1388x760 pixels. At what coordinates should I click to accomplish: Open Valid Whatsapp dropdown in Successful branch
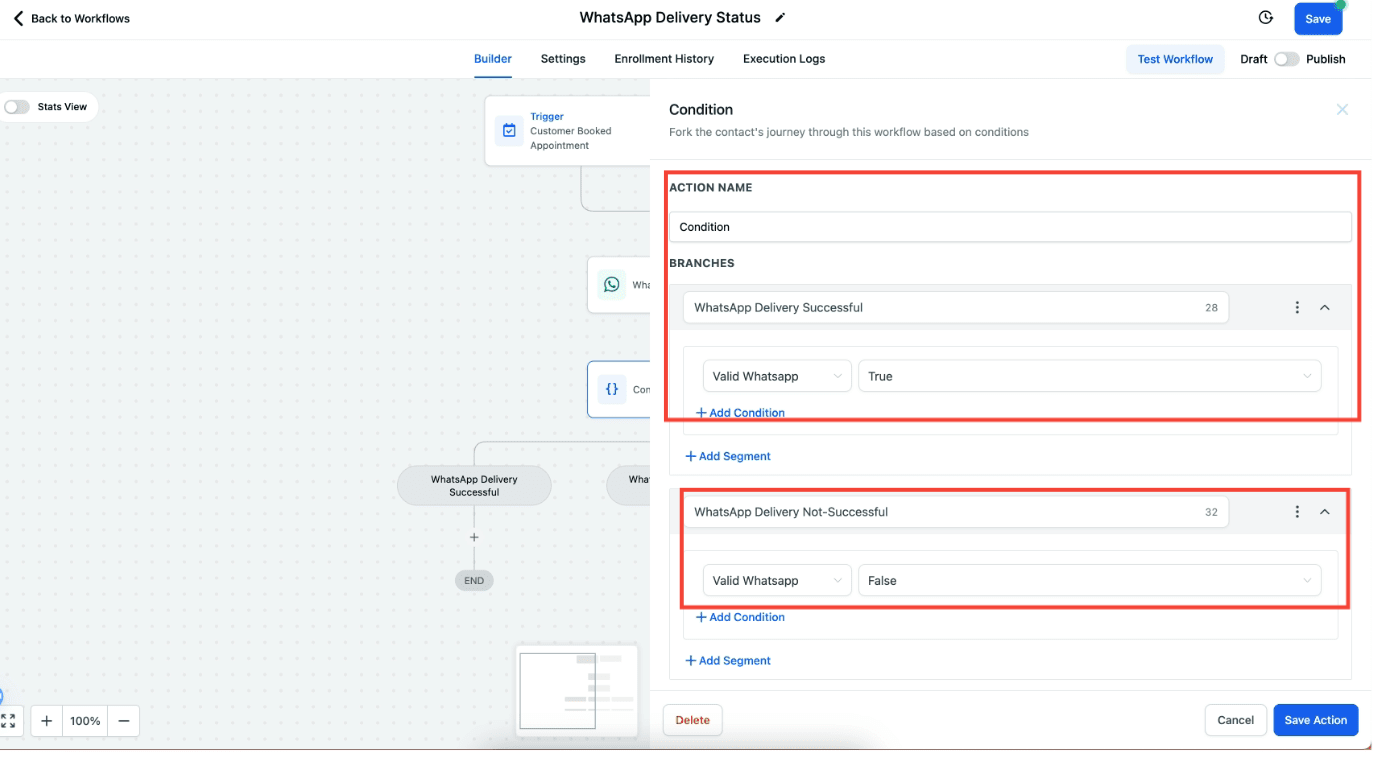[x=777, y=376]
